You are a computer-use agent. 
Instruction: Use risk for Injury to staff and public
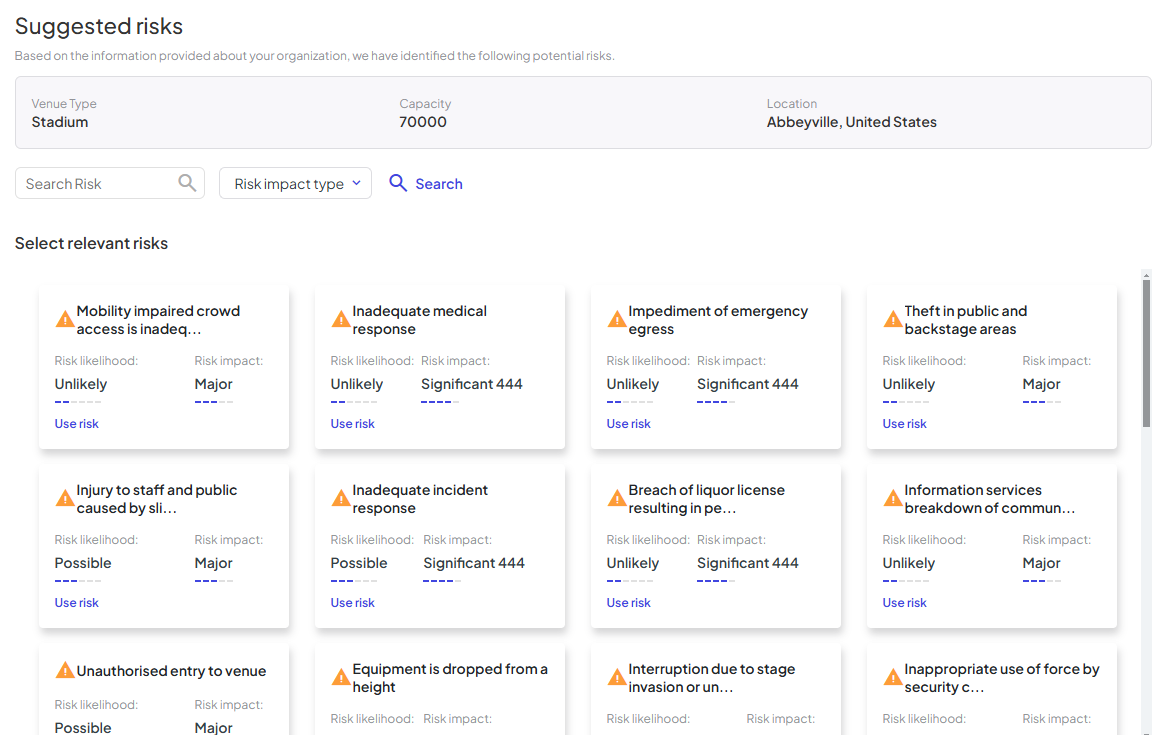76,602
